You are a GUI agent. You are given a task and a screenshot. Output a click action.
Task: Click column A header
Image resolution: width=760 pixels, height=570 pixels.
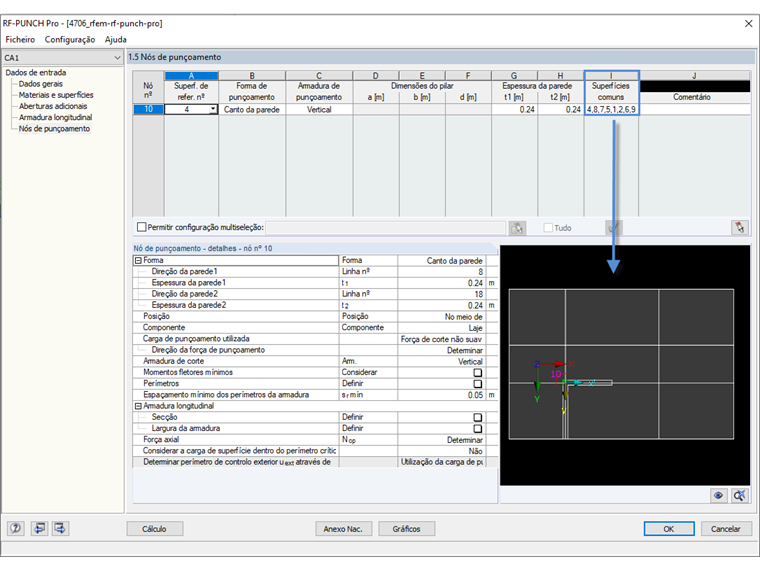(x=191, y=76)
